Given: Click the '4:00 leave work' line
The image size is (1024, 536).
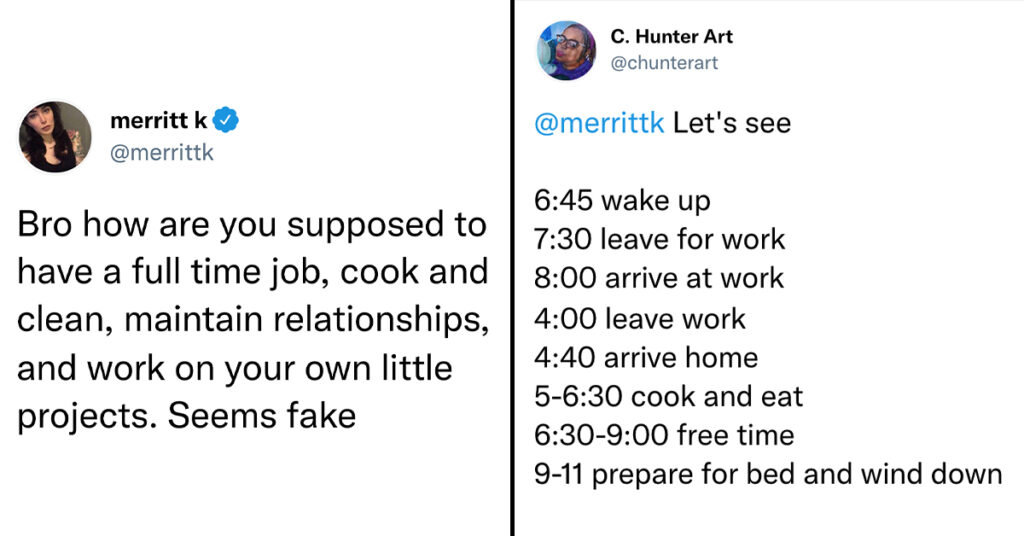Looking at the screenshot, I should coord(640,319).
